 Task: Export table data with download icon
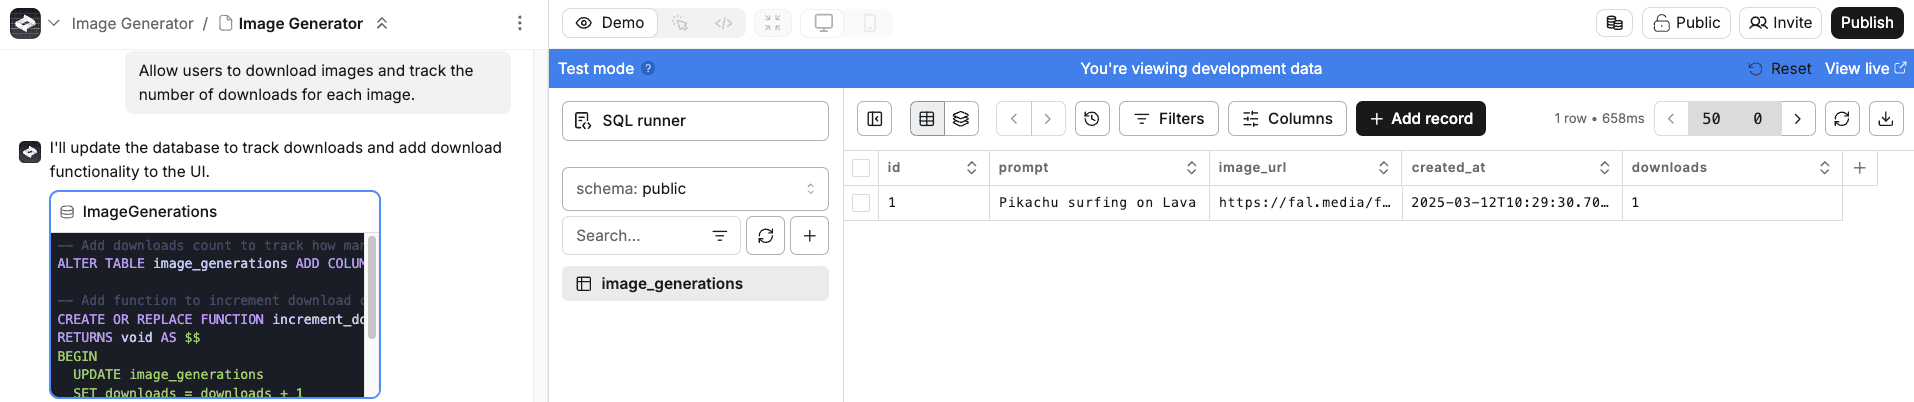[1885, 119]
